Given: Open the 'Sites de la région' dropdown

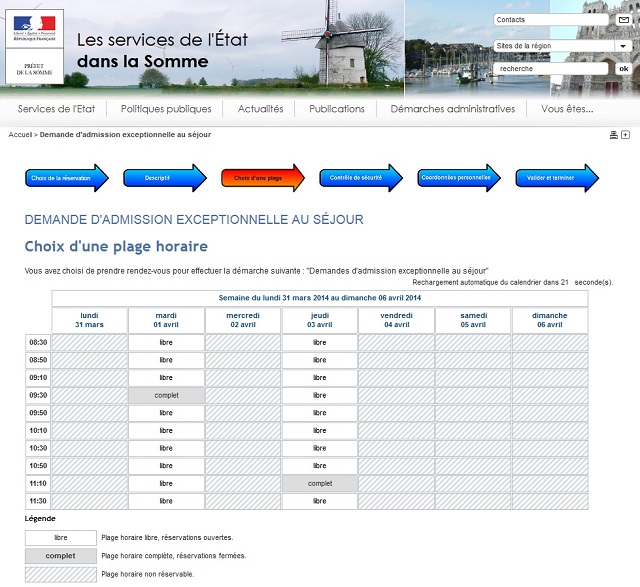Looking at the screenshot, I should [x=550, y=45].
